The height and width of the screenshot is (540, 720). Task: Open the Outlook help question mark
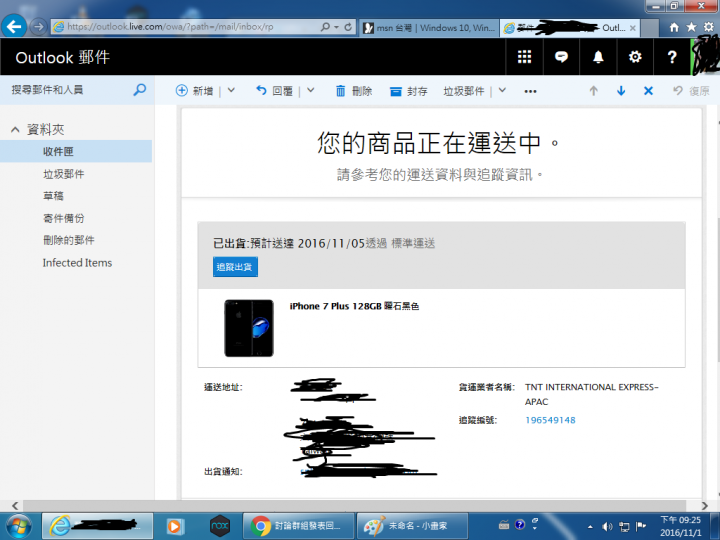coord(672,57)
